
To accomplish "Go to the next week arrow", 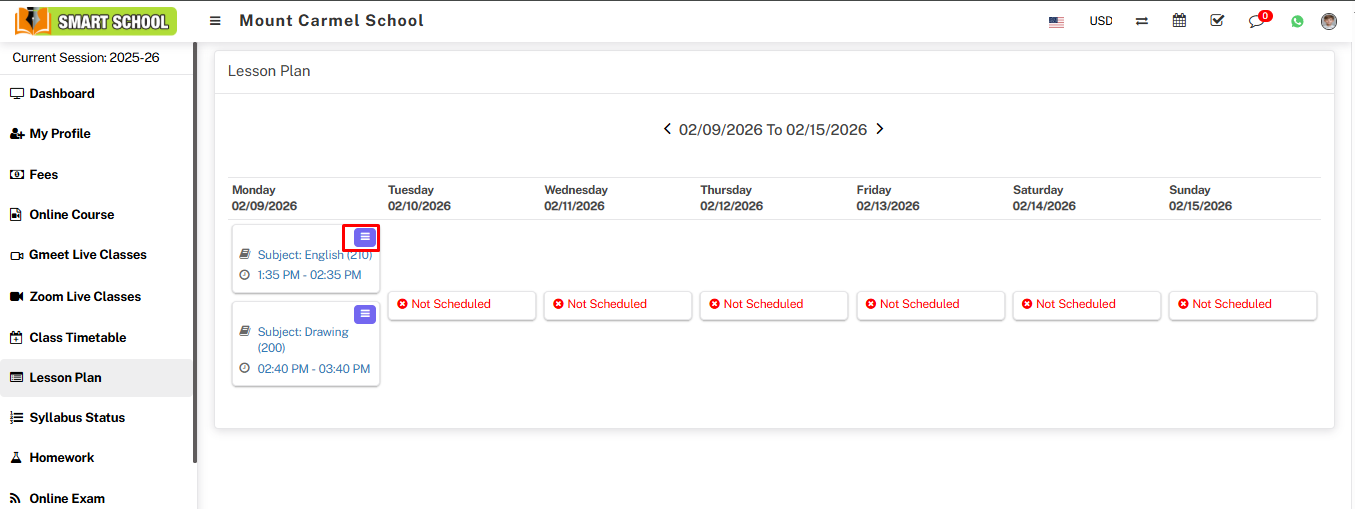I will pos(880,129).
